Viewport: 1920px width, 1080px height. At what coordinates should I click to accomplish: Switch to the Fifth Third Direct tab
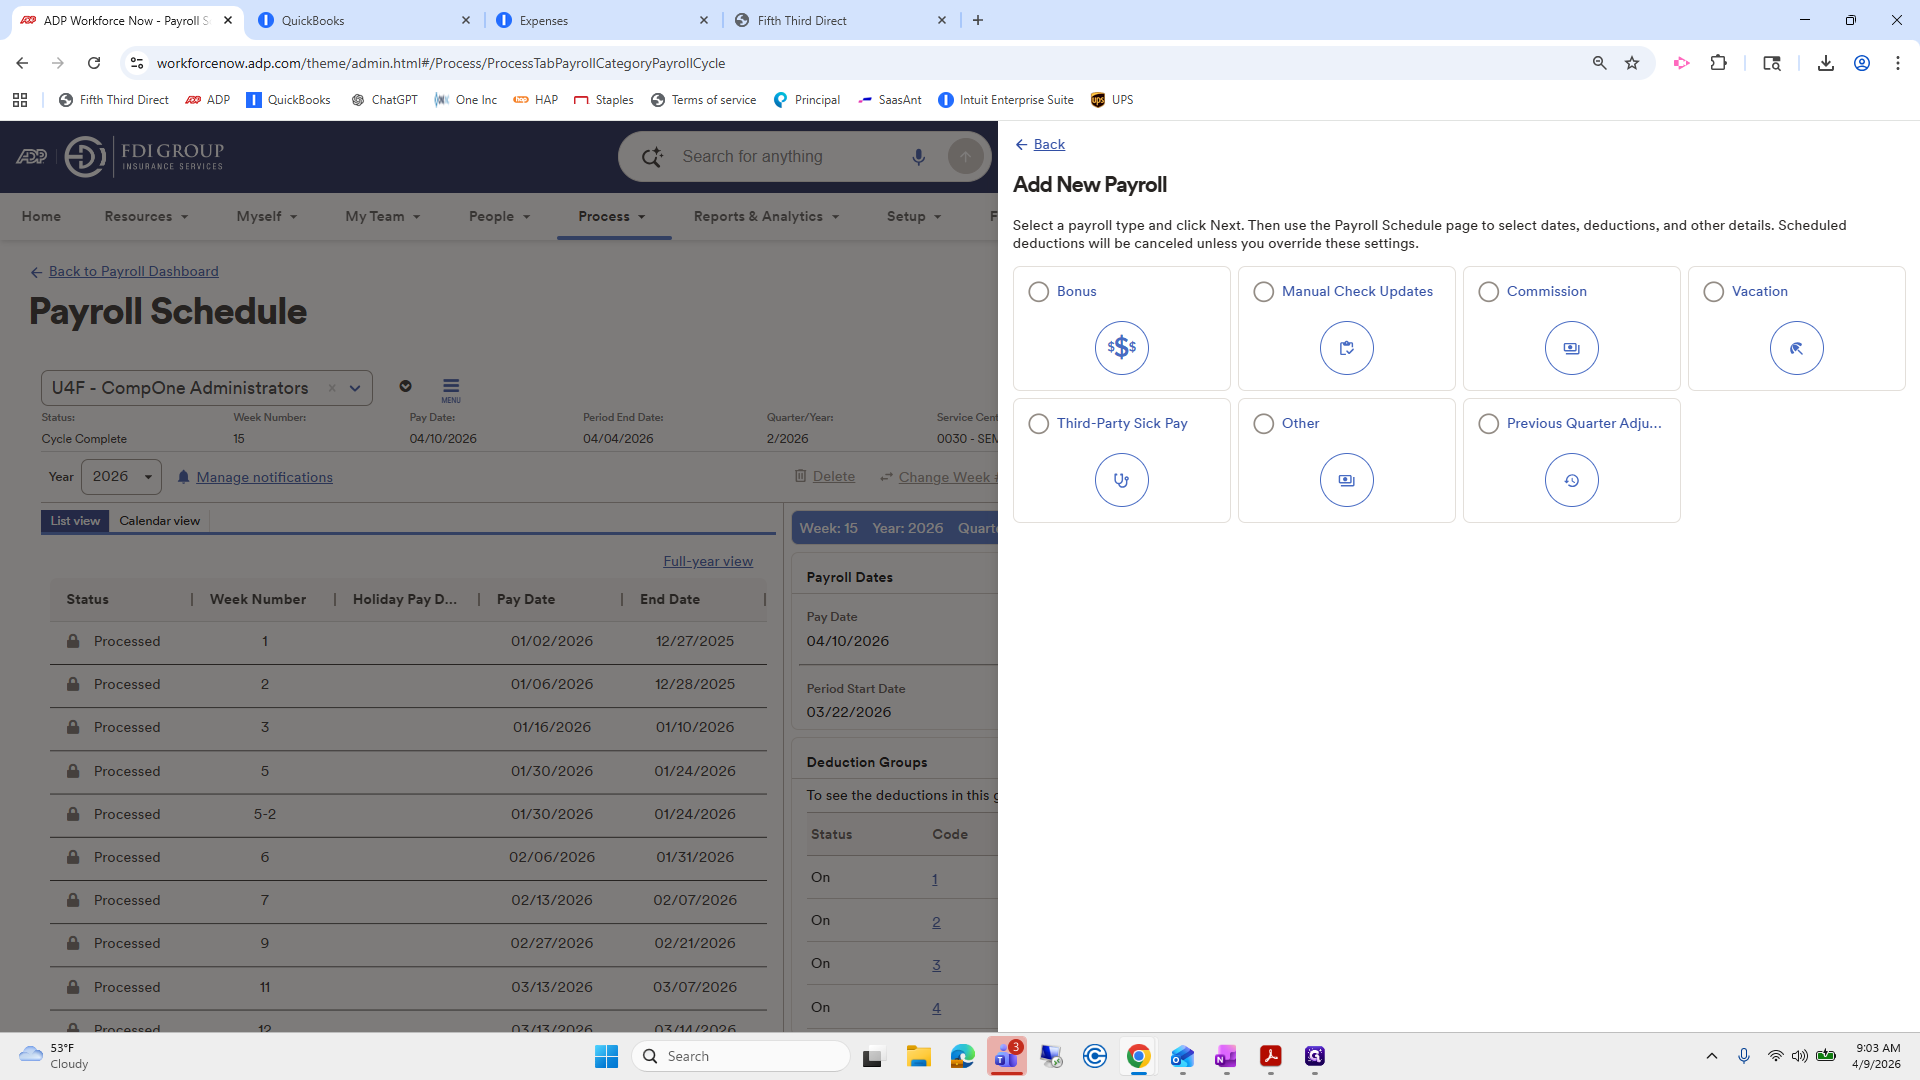[x=838, y=20]
